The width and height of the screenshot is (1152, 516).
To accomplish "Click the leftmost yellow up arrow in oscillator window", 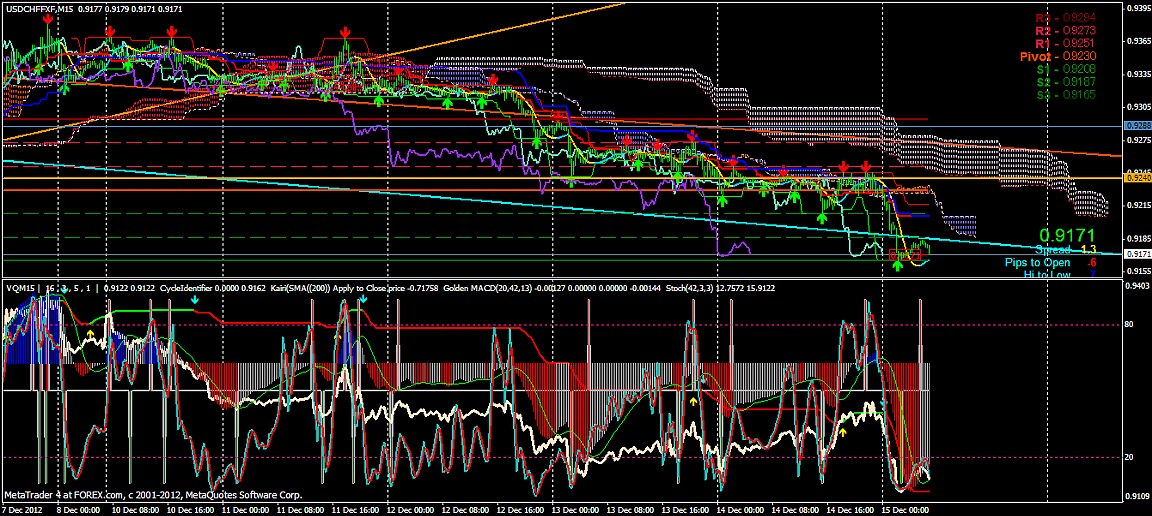I will click(90, 333).
